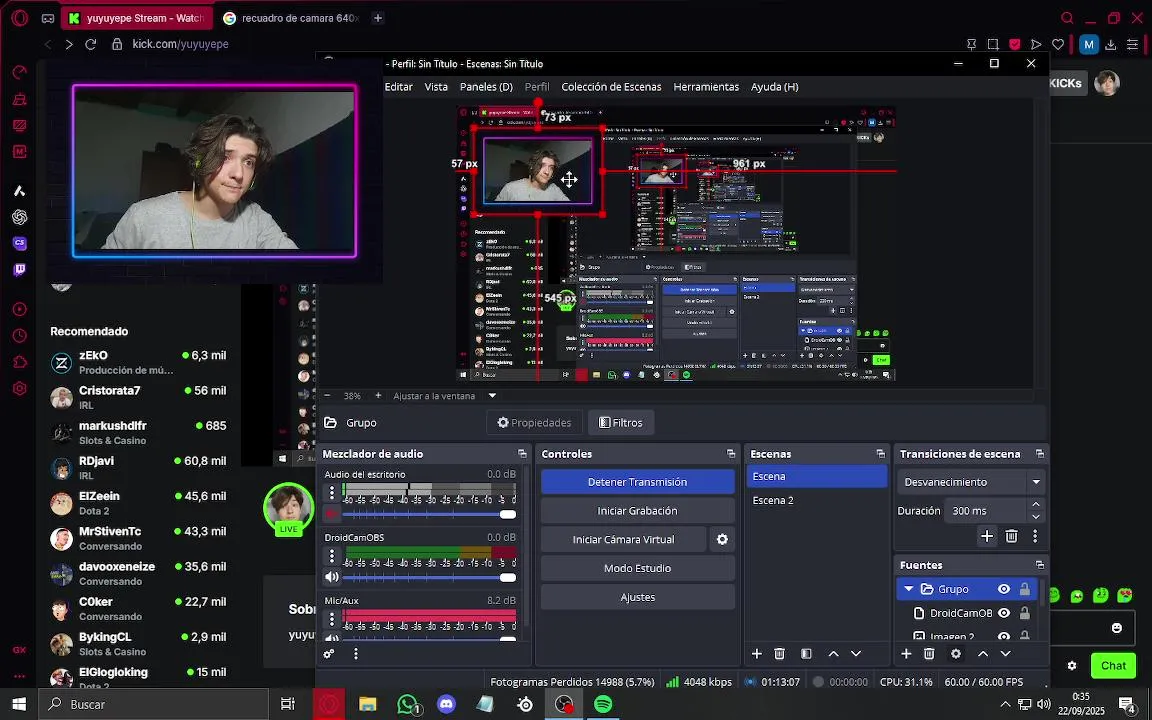
Task: Open Twitch panel in Opera sidebar
Action: point(20,270)
